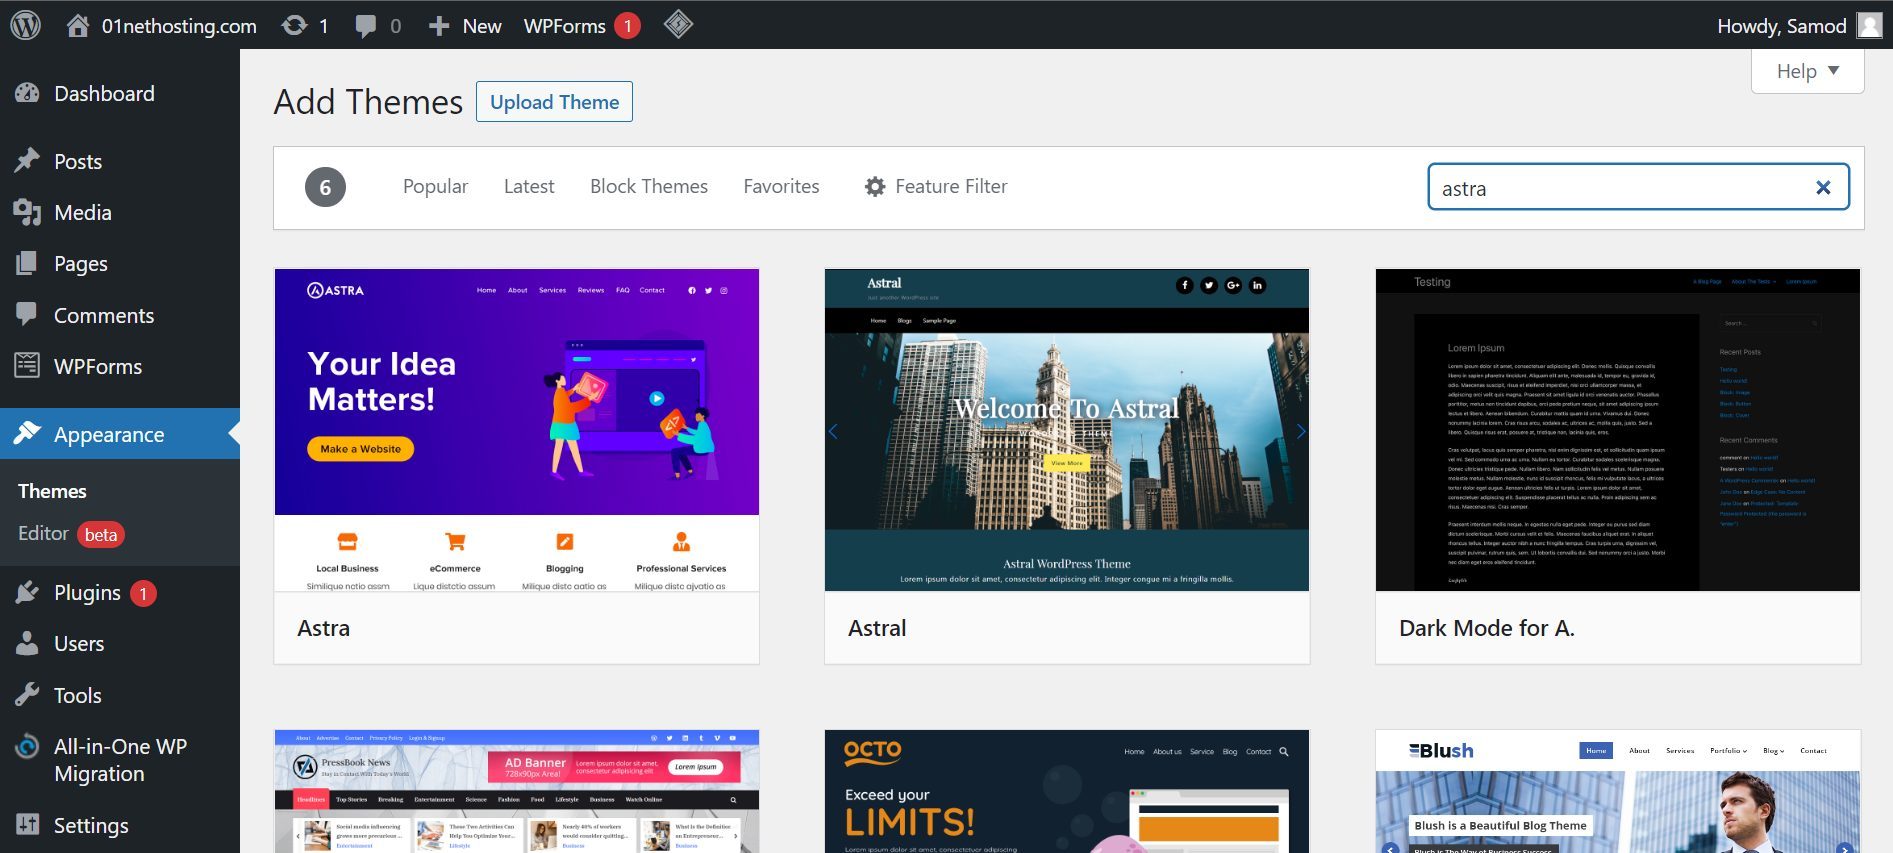Click WPForms in the admin bar

coord(565,26)
